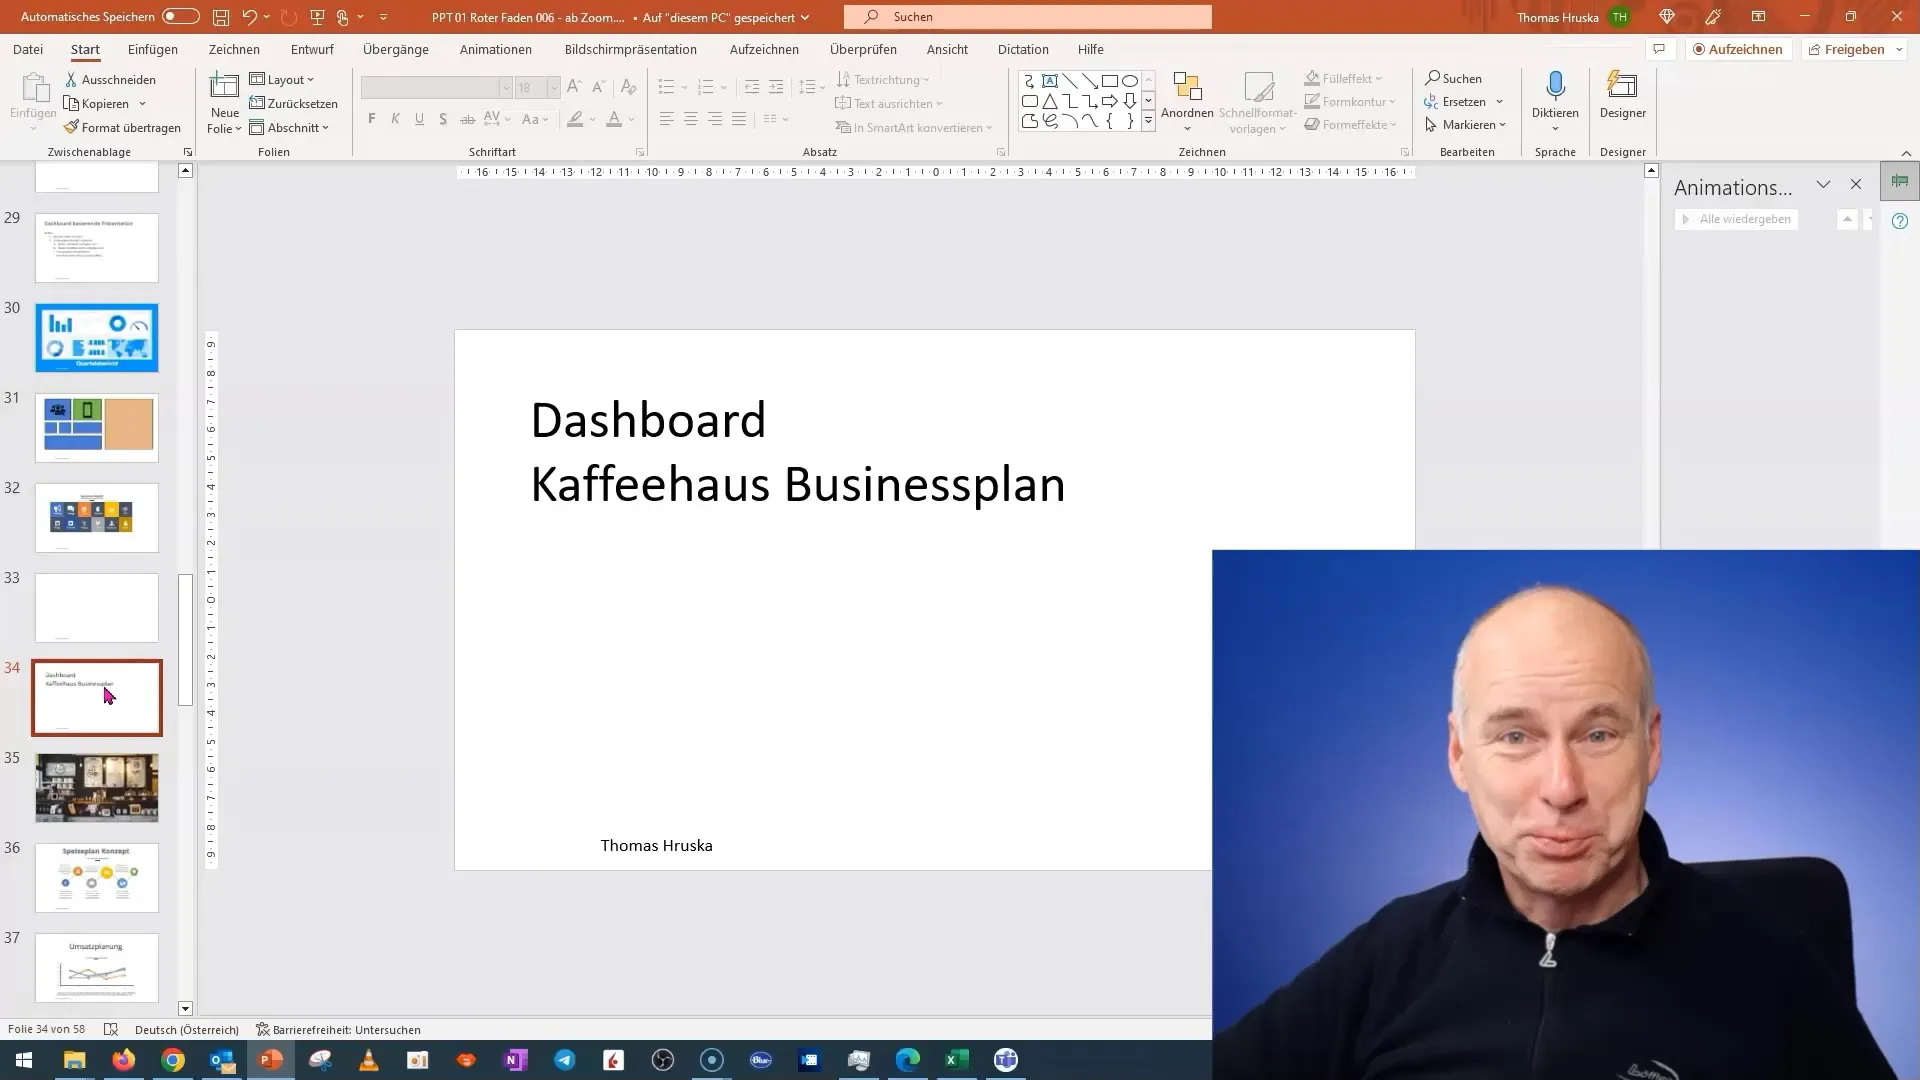Insert a Neue Folie

[x=224, y=102]
